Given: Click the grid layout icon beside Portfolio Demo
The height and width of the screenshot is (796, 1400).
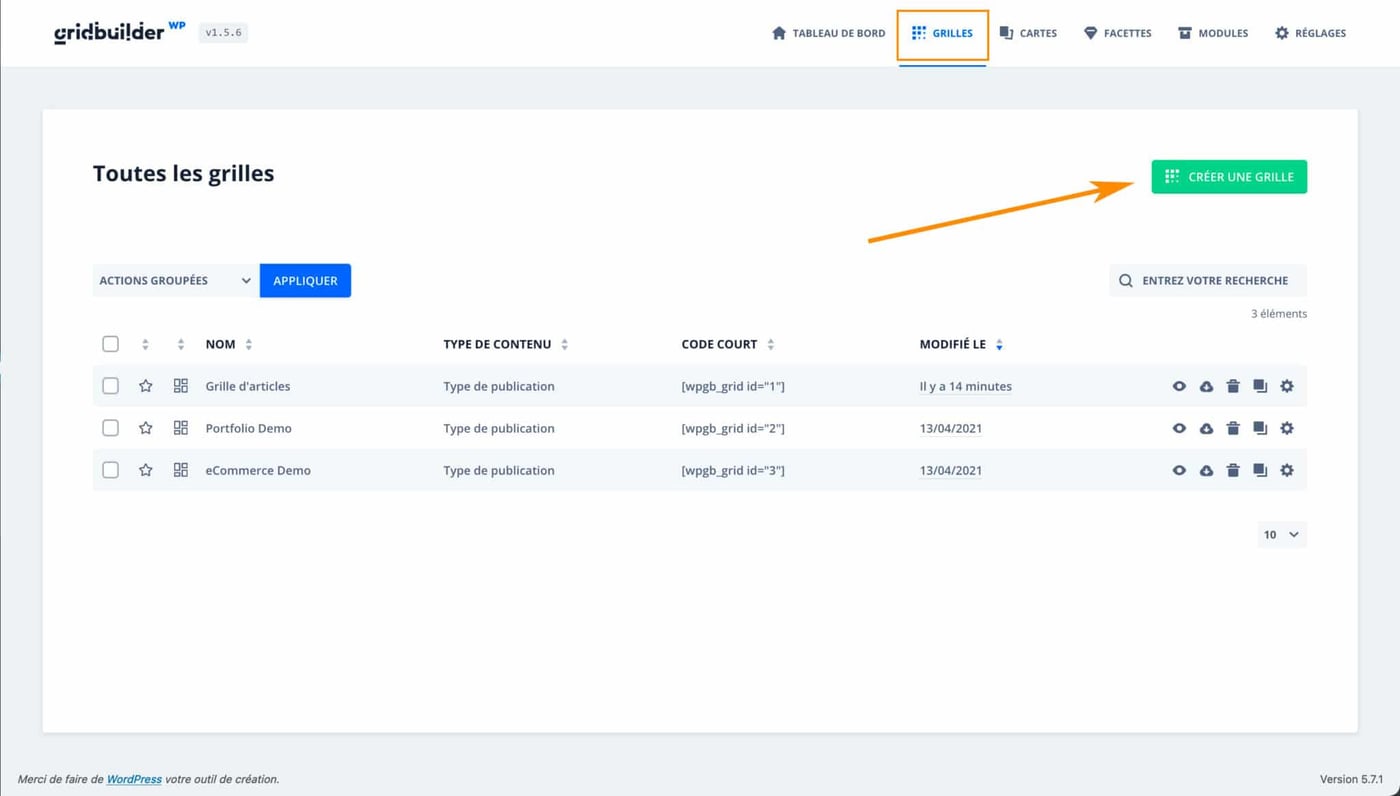Looking at the screenshot, I should tap(181, 428).
